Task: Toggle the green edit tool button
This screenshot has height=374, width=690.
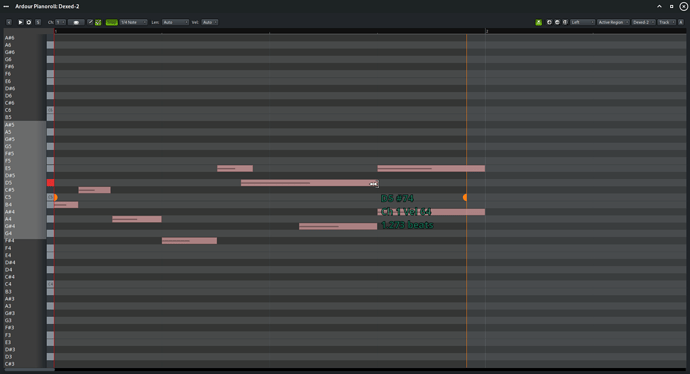Action: point(98,22)
